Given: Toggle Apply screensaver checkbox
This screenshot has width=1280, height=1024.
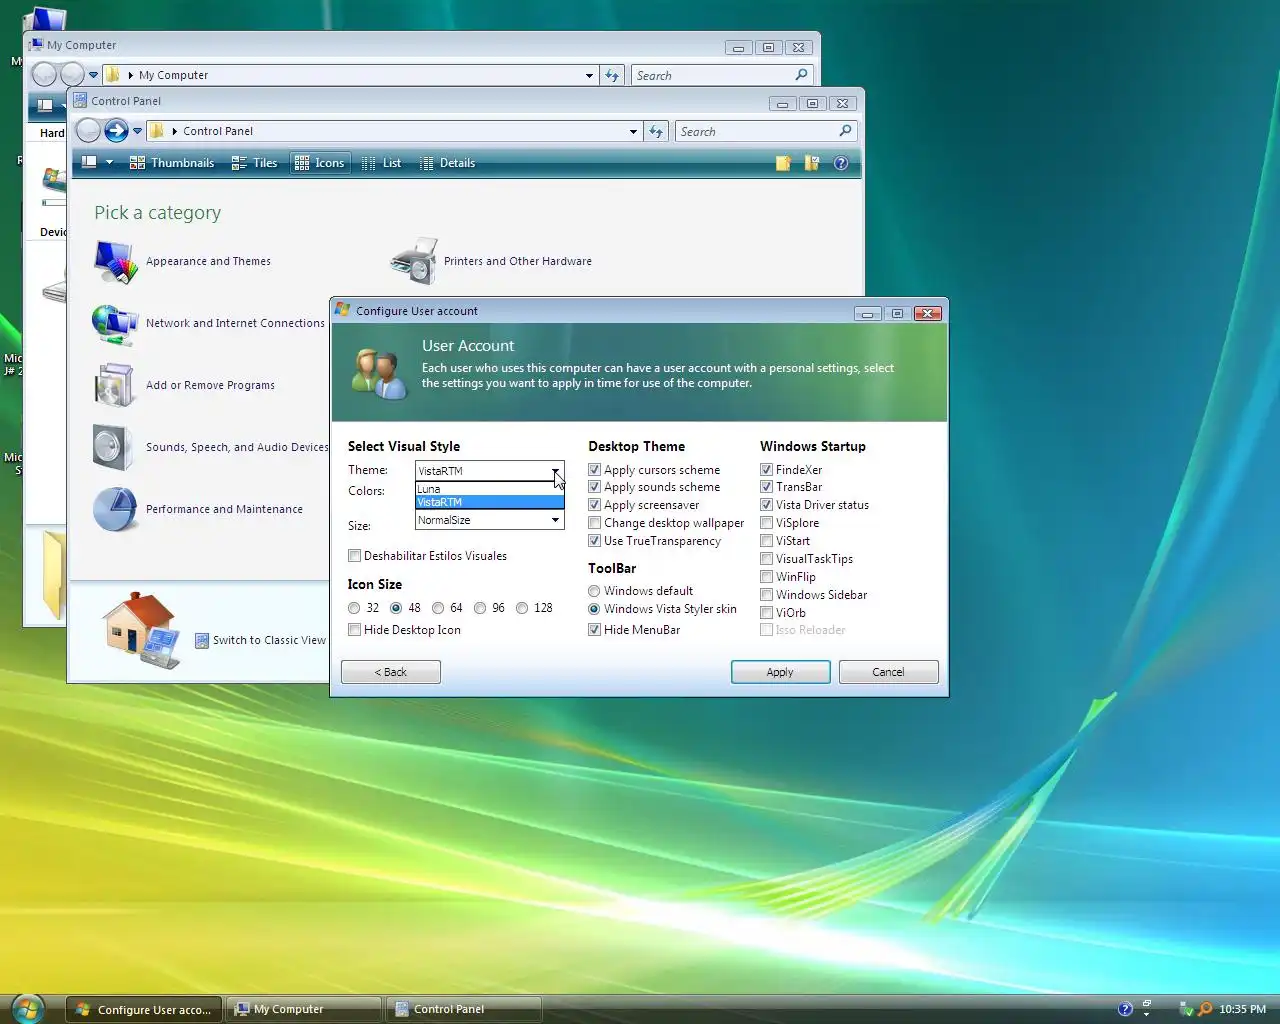Looking at the screenshot, I should click(x=594, y=505).
